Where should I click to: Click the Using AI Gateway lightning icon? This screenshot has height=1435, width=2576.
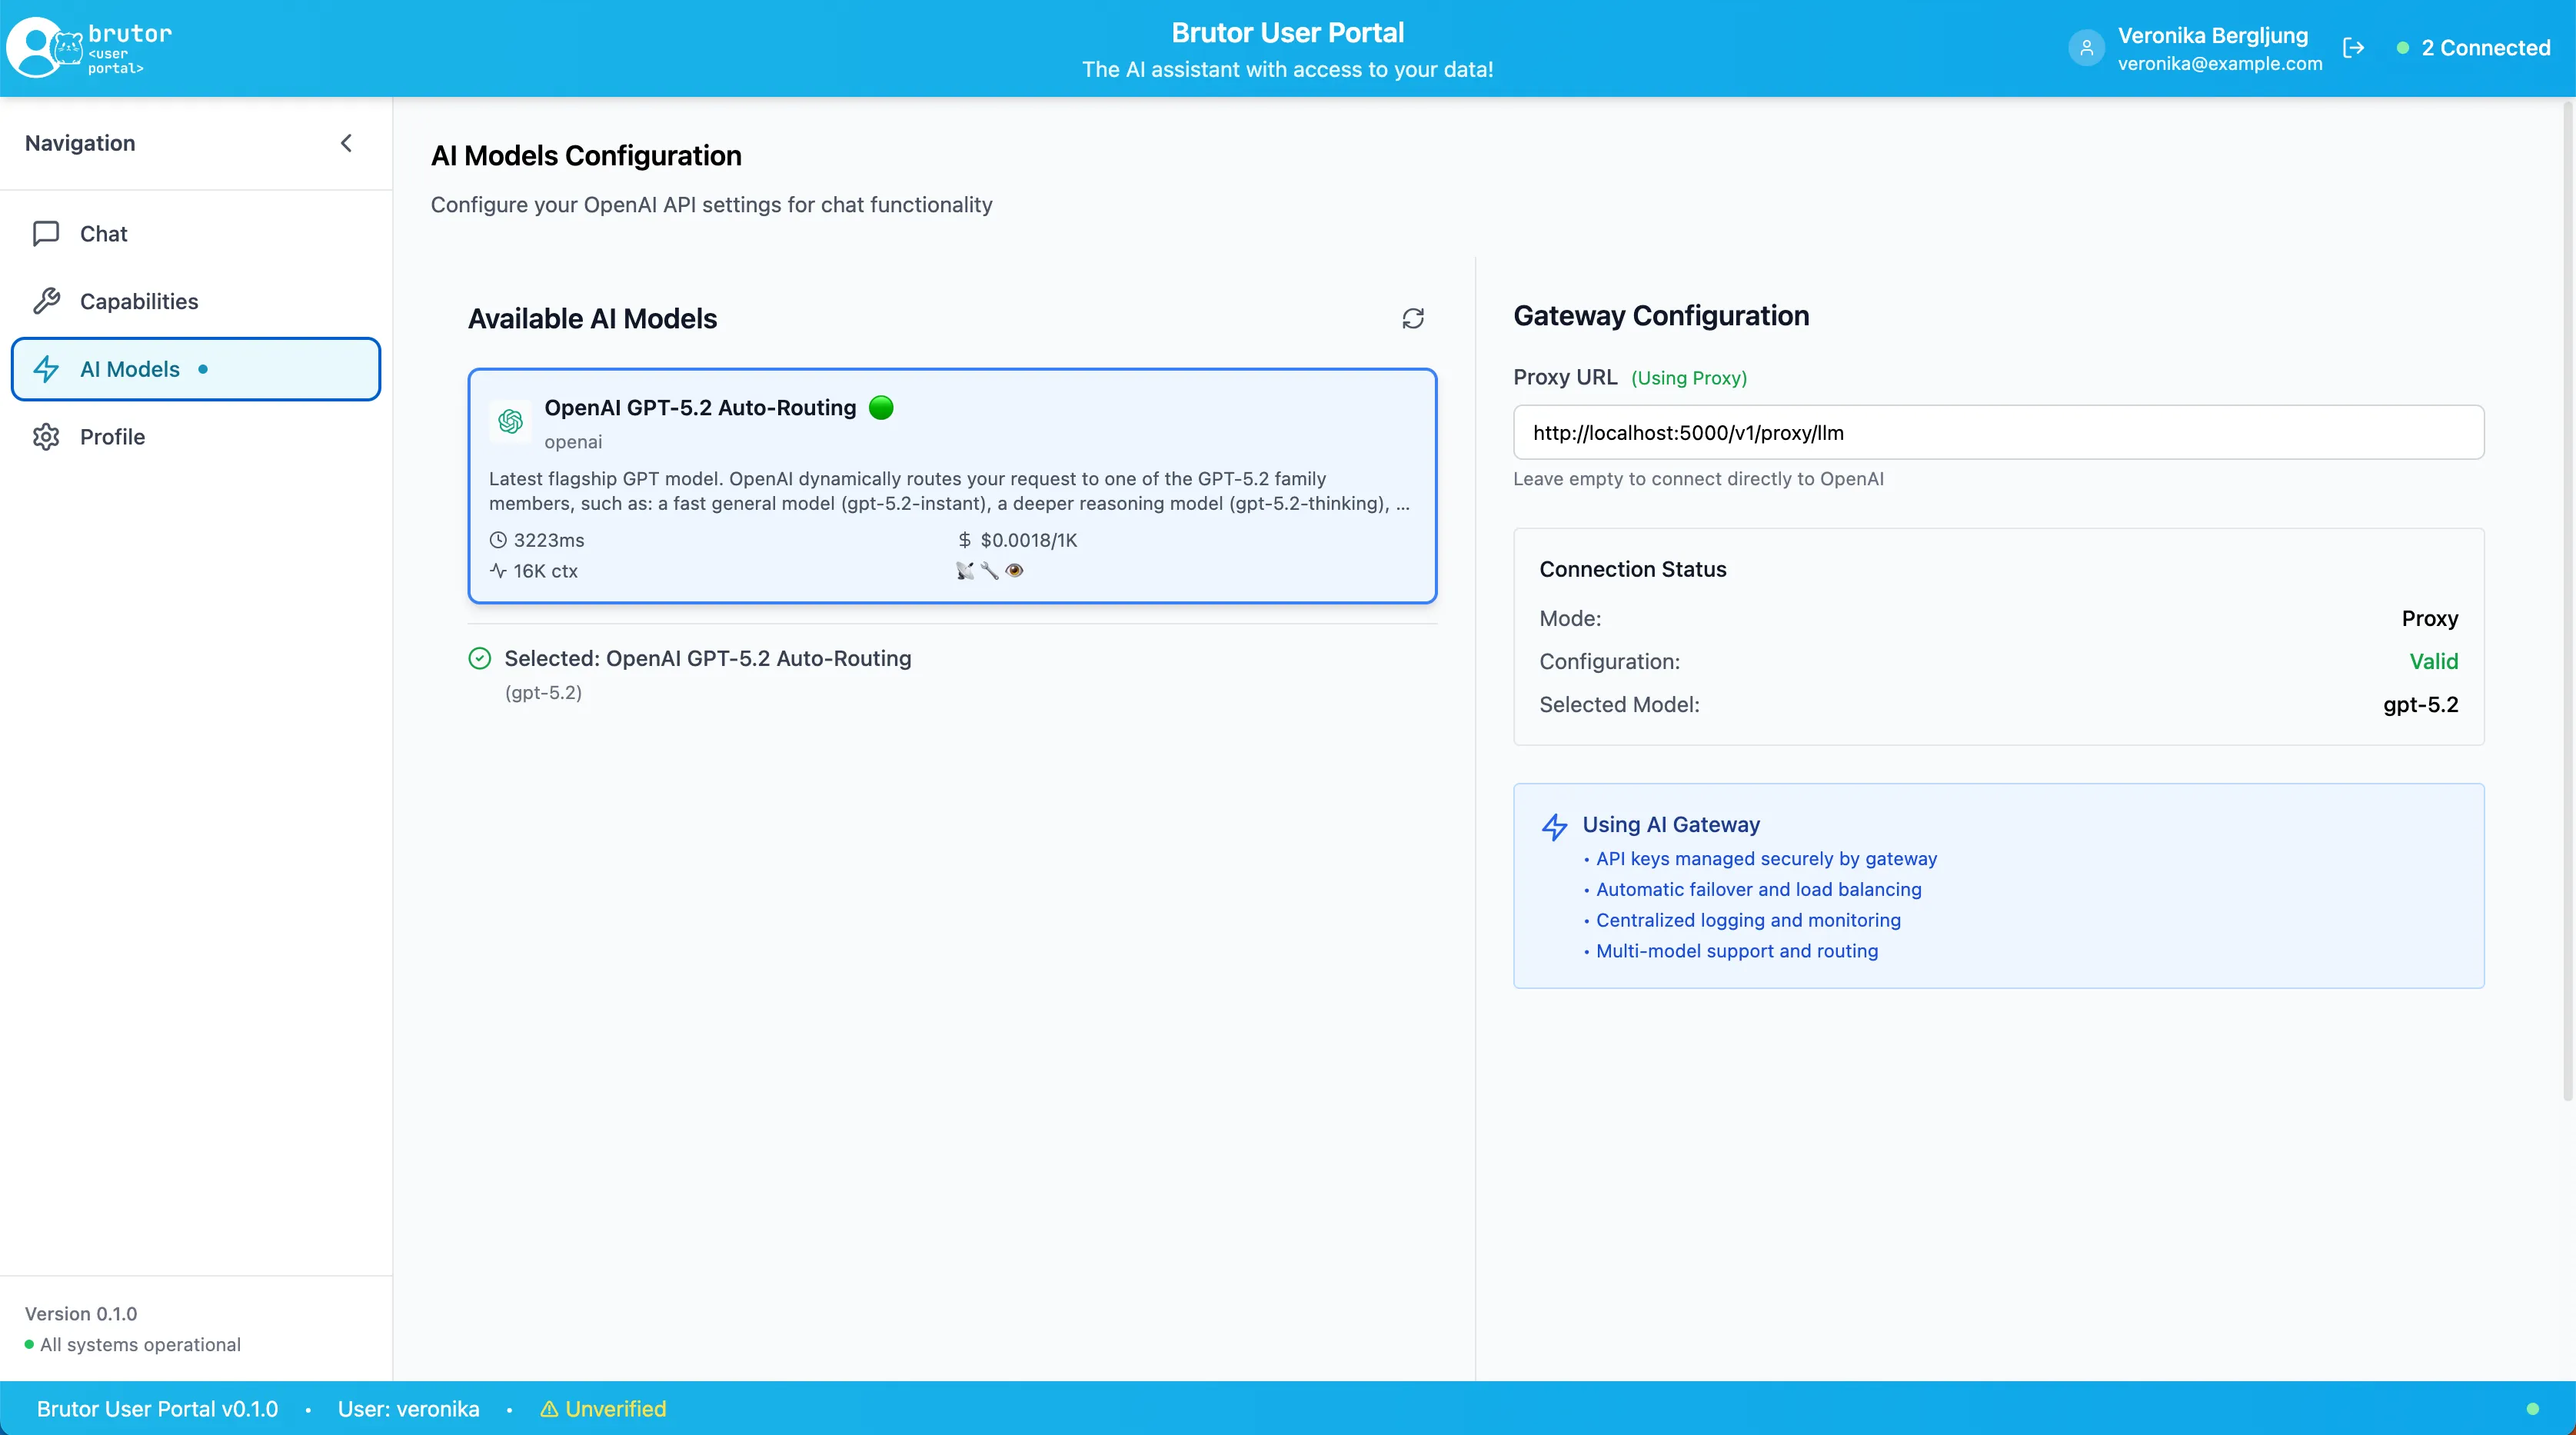(1554, 827)
